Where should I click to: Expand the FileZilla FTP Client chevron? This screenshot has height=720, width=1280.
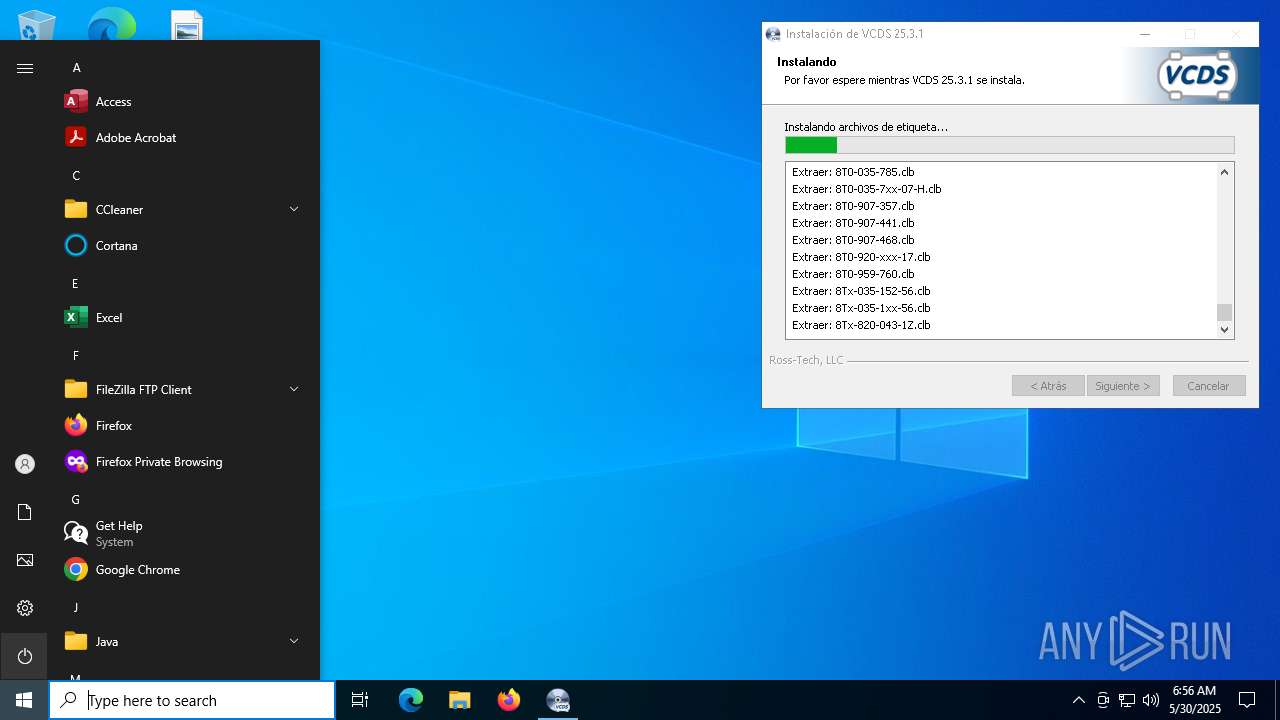point(294,389)
